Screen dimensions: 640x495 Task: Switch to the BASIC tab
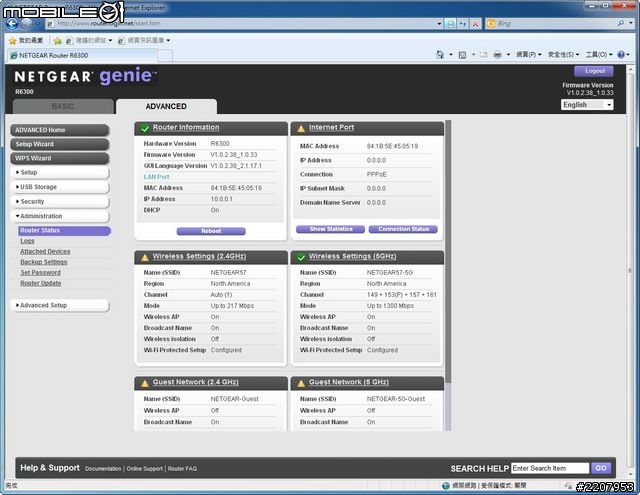[x=63, y=107]
